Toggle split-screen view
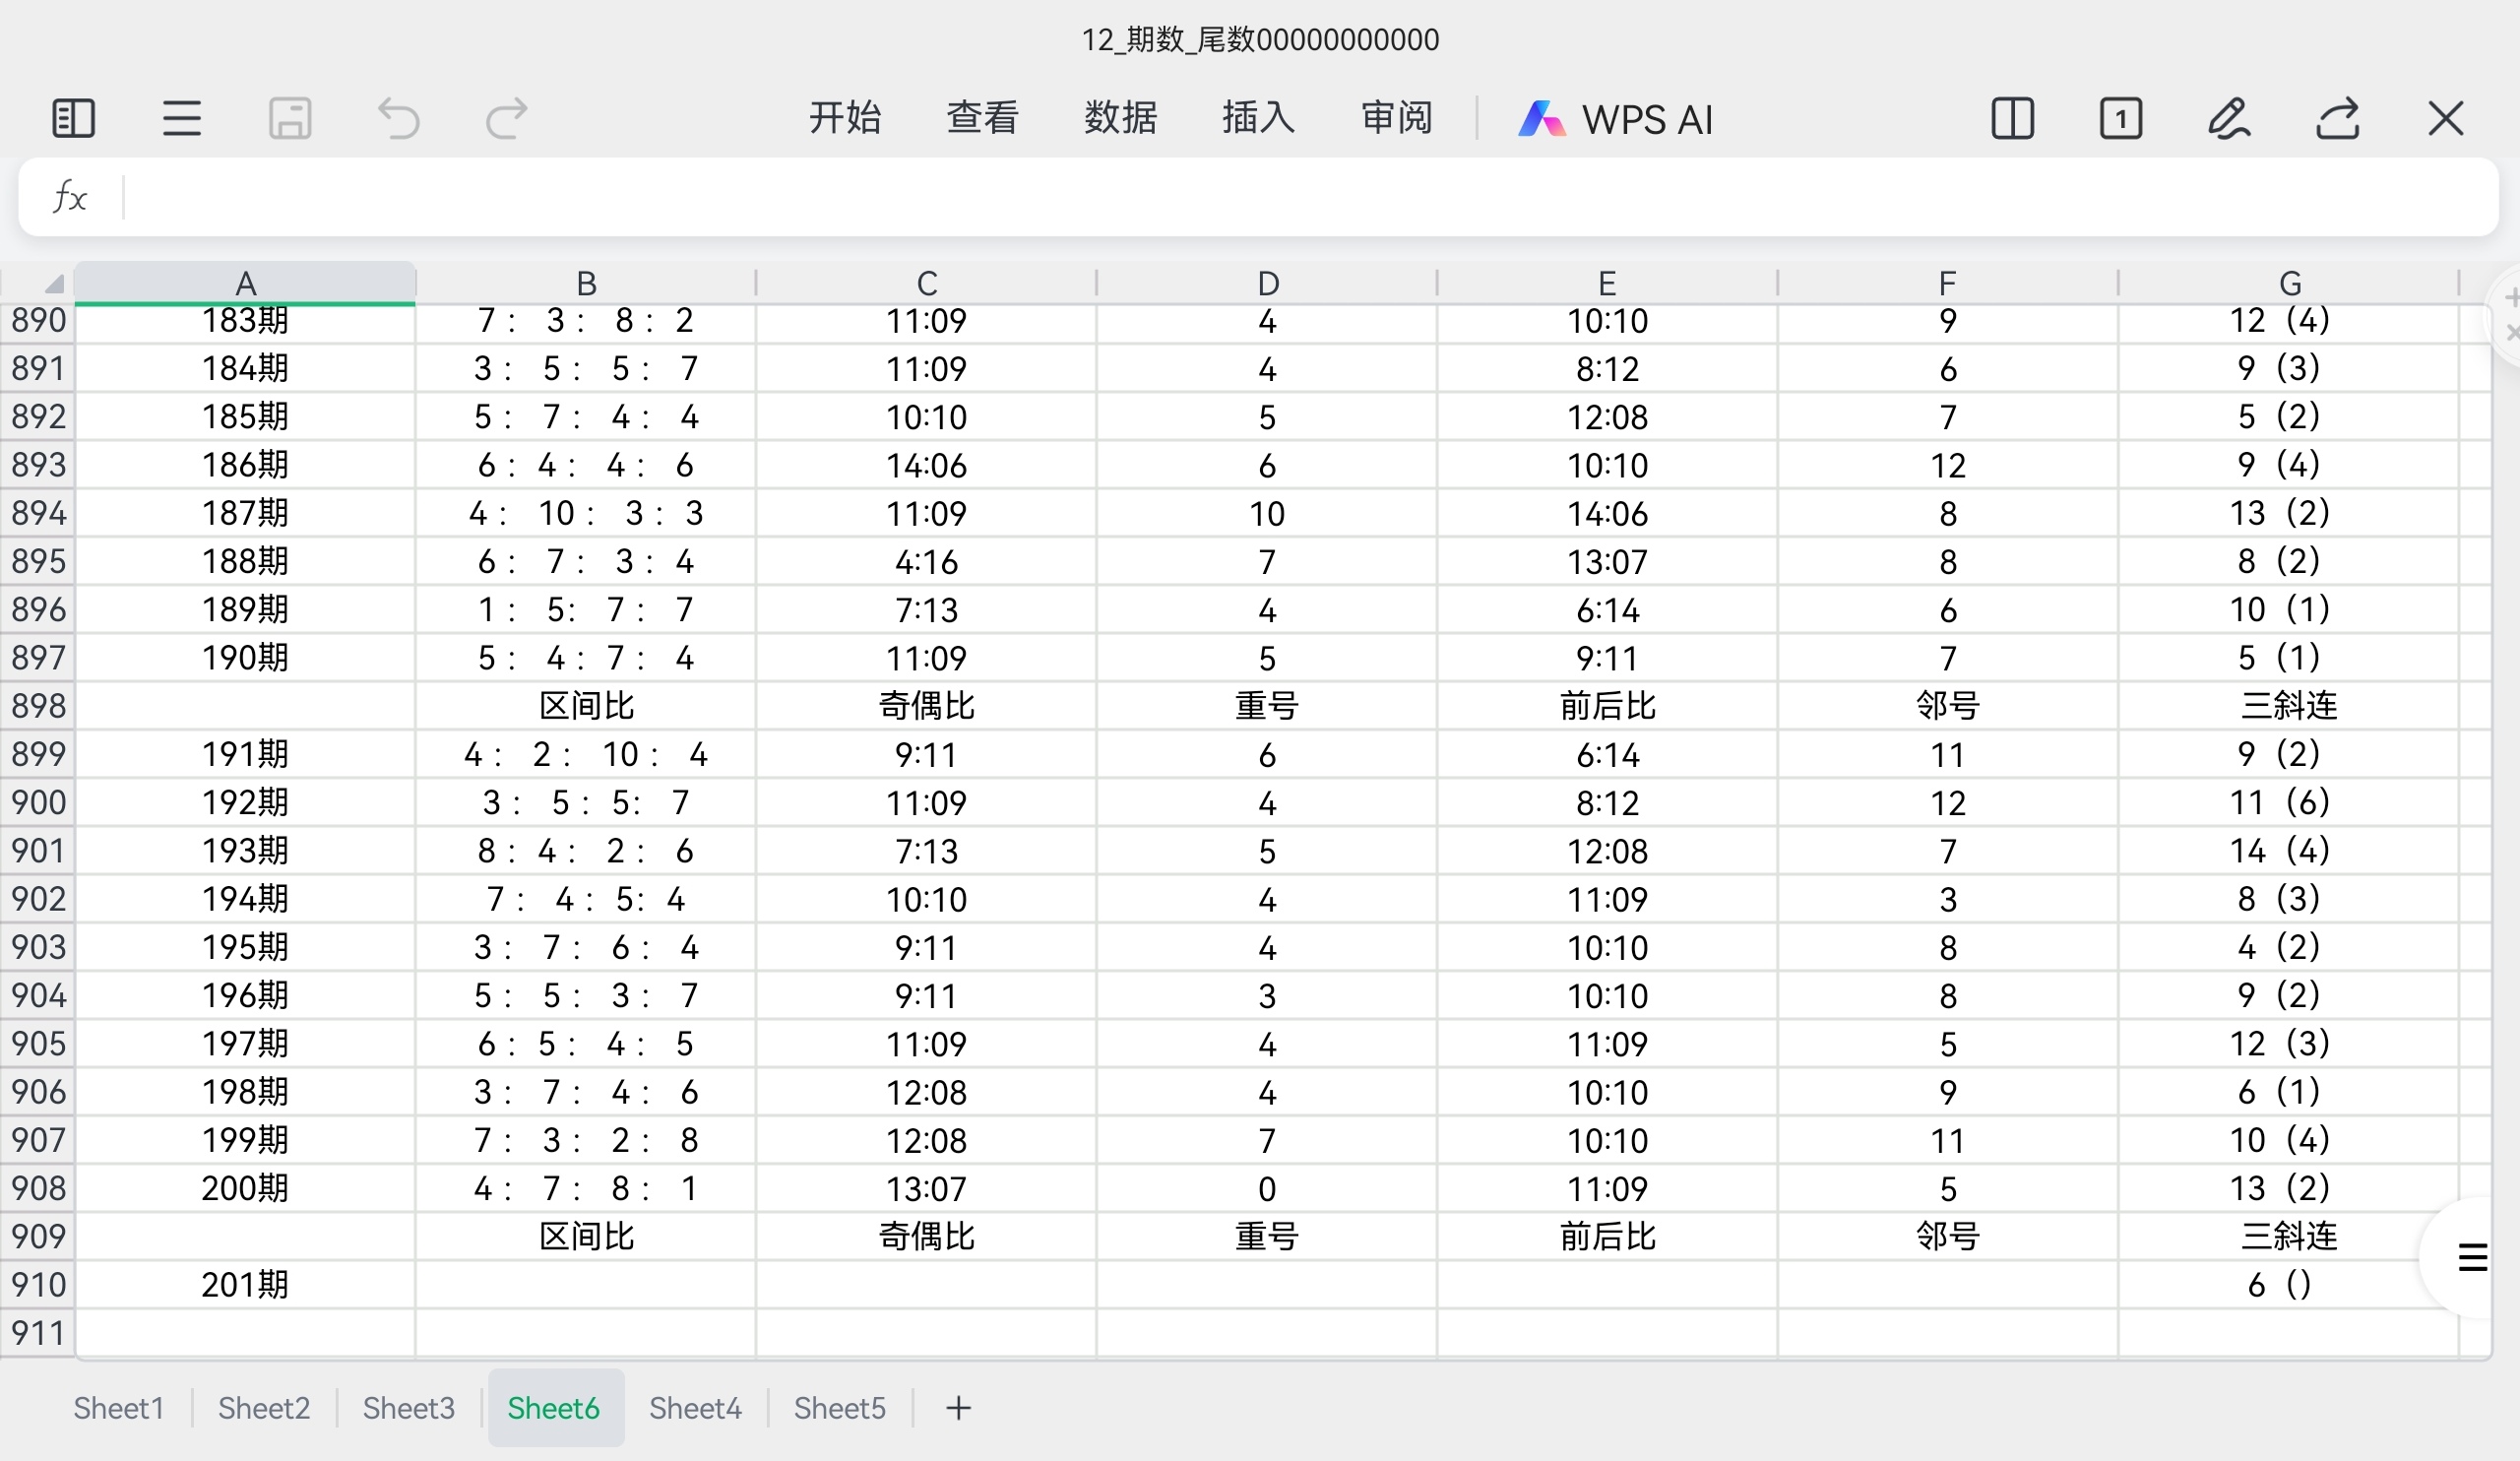The image size is (2520, 1461). [2013, 118]
